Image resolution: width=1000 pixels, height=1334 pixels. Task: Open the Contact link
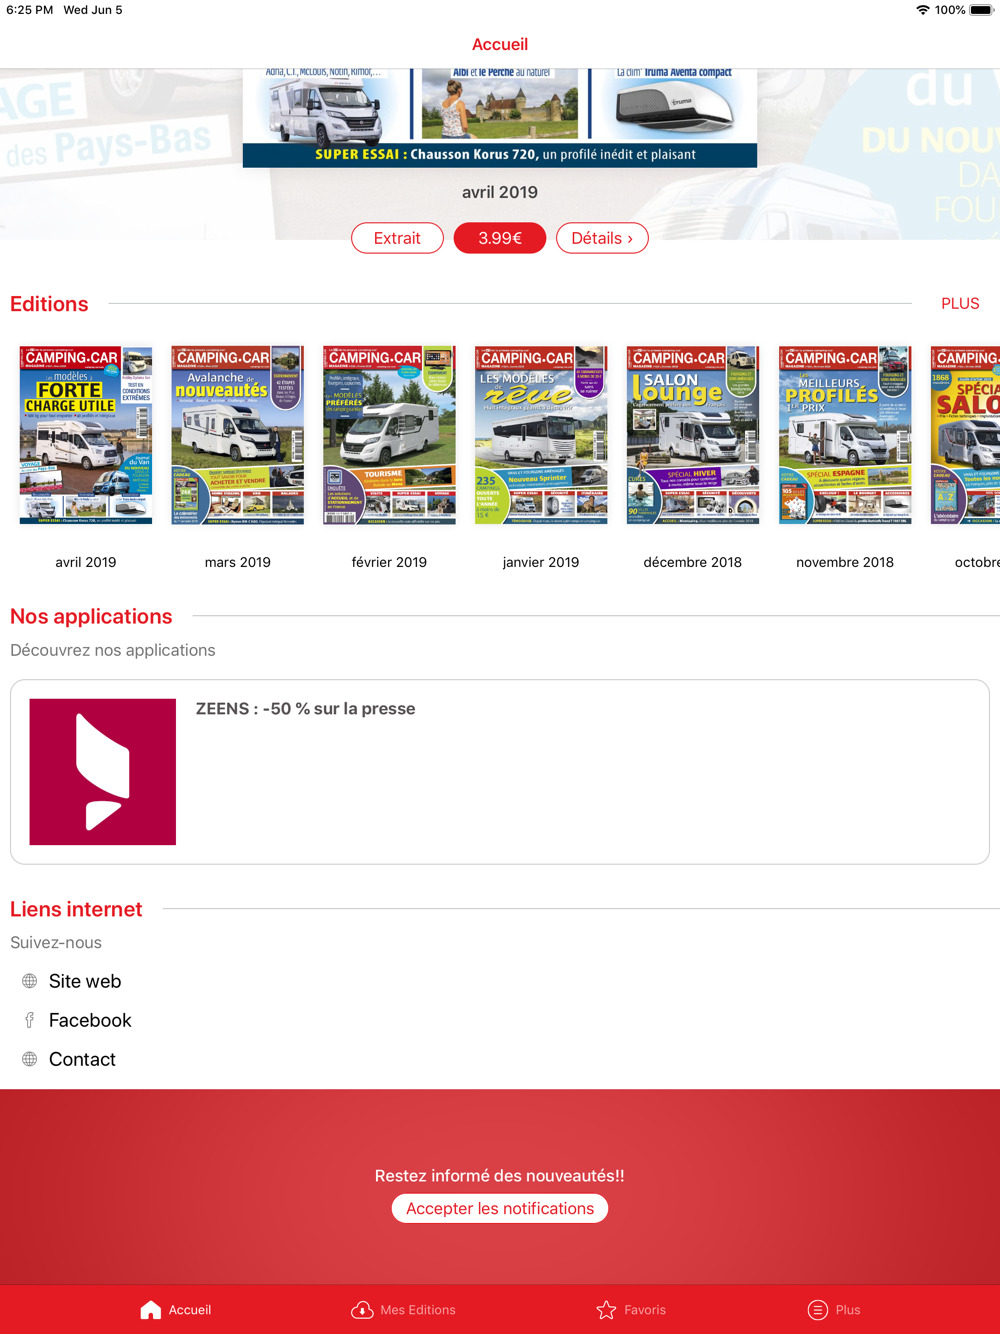click(x=82, y=1059)
